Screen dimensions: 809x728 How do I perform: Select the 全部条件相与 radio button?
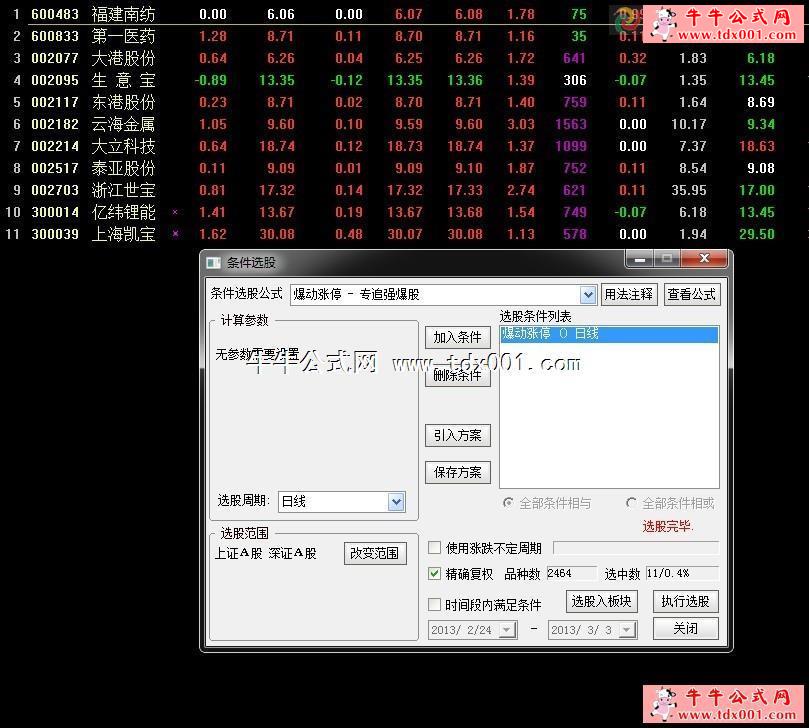pyautogui.click(x=508, y=503)
